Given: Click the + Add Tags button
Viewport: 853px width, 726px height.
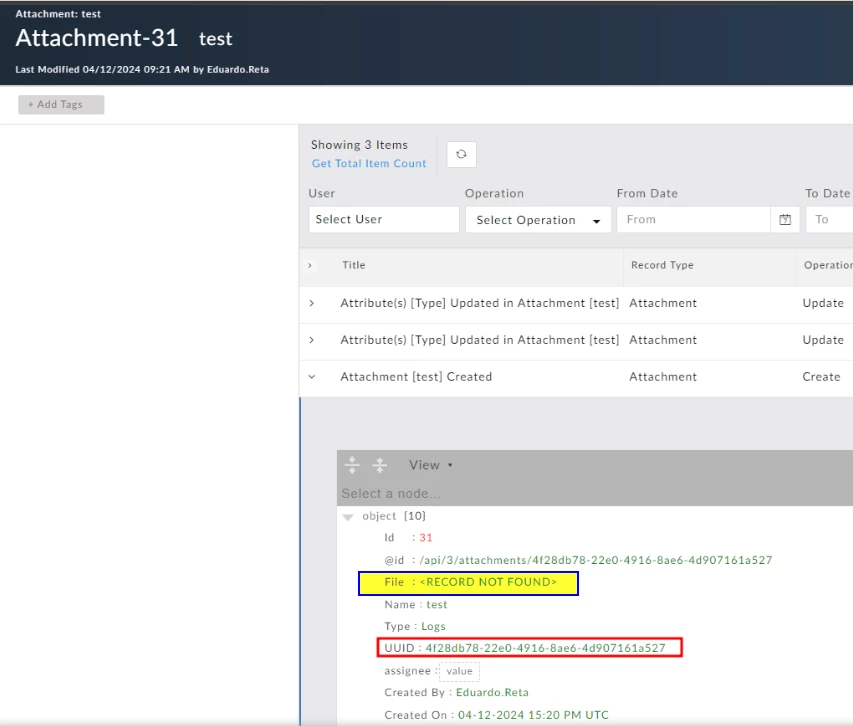Looking at the screenshot, I should tap(61, 104).
